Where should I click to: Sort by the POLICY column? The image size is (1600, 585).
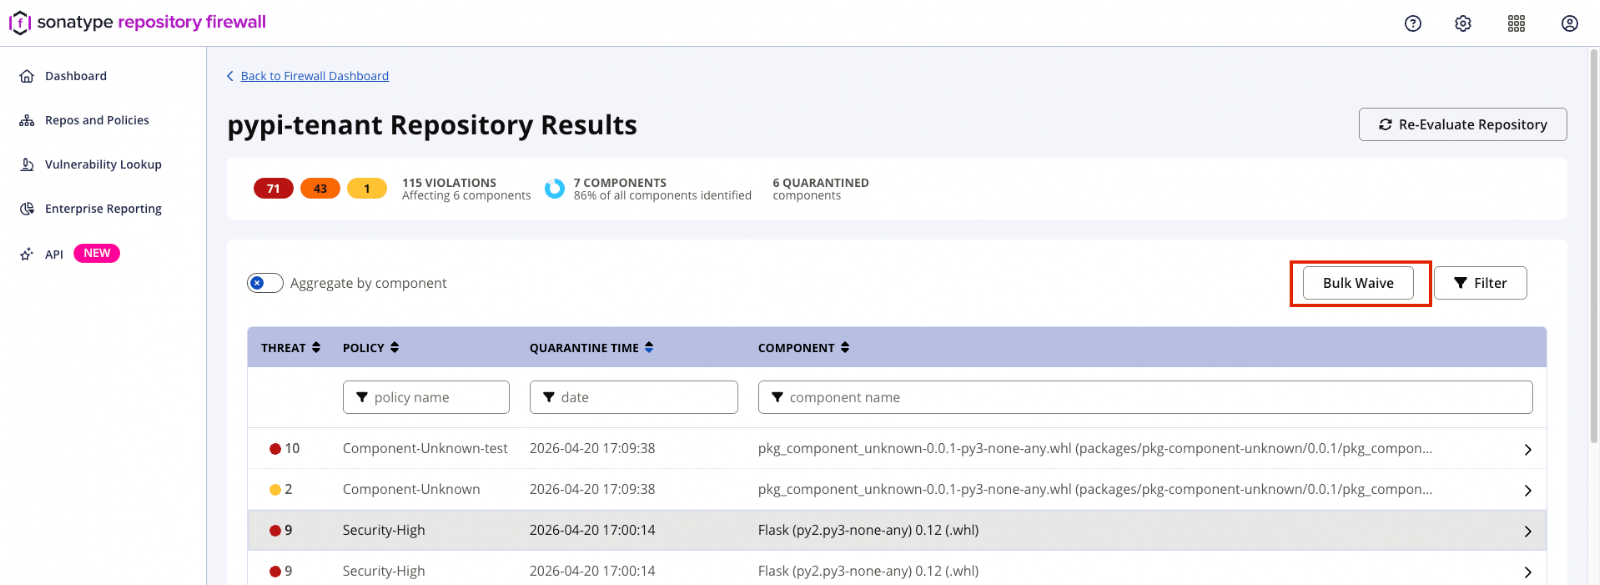tap(371, 348)
